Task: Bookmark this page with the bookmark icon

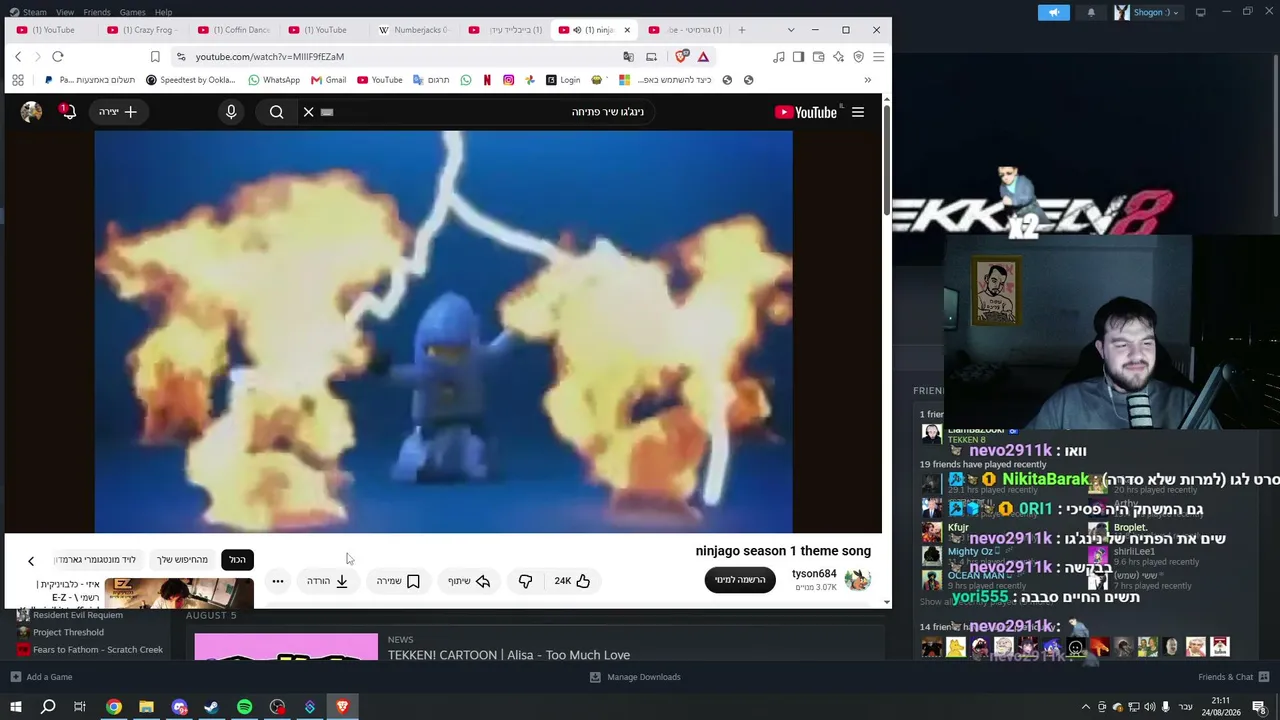Action: click(155, 57)
